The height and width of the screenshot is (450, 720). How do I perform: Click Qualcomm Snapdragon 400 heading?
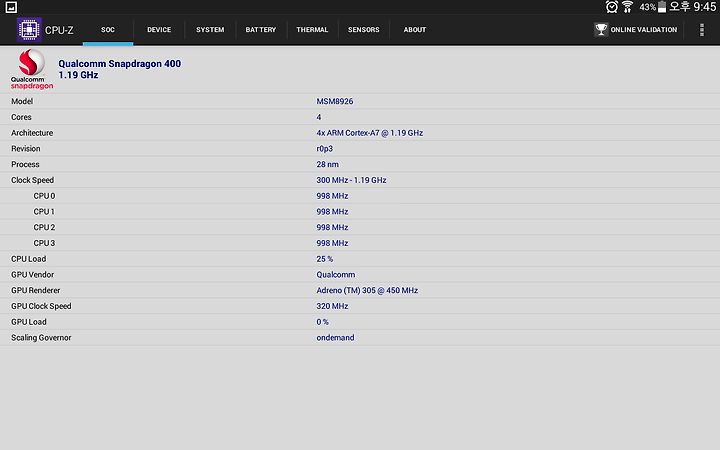click(119, 64)
